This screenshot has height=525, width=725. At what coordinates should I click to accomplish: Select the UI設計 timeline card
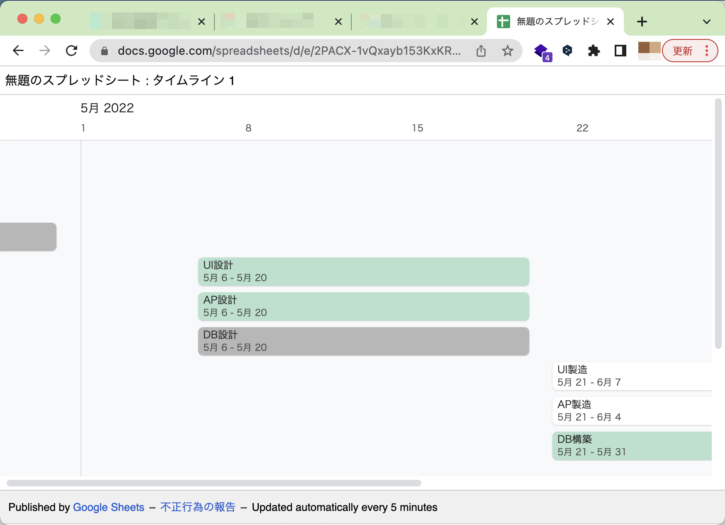click(x=363, y=272)
